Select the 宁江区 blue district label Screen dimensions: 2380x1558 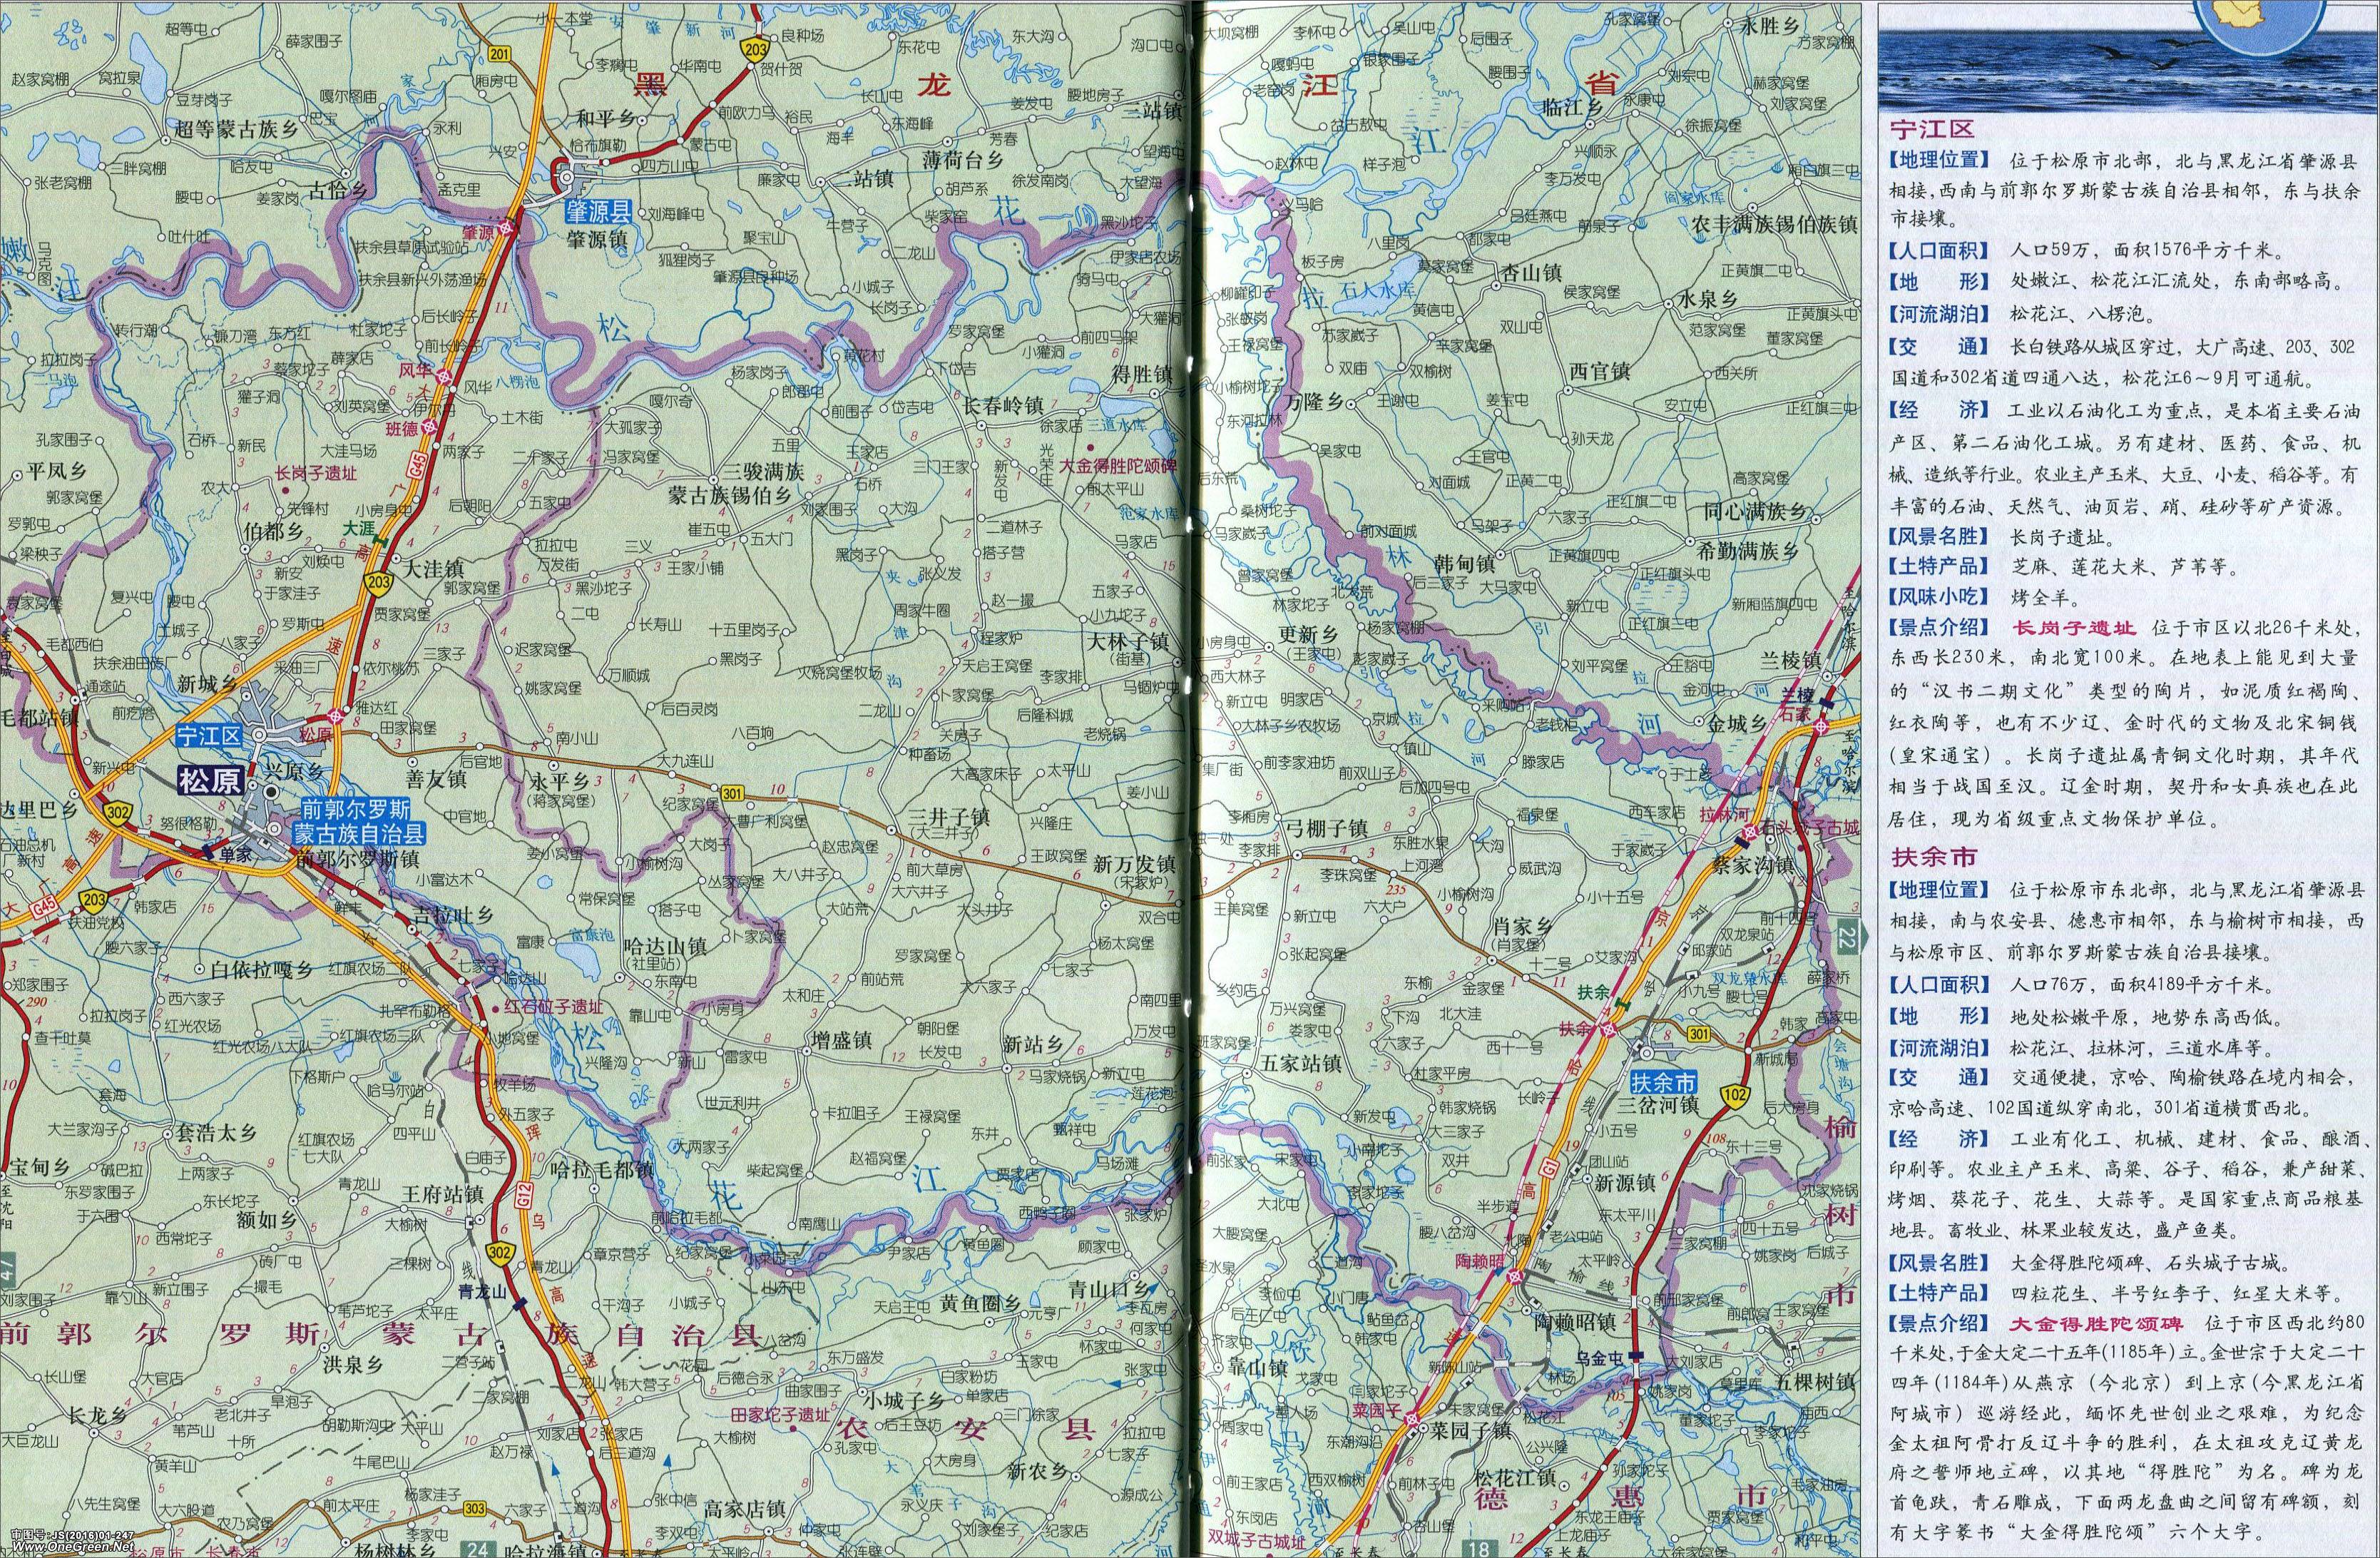(208, 737)
